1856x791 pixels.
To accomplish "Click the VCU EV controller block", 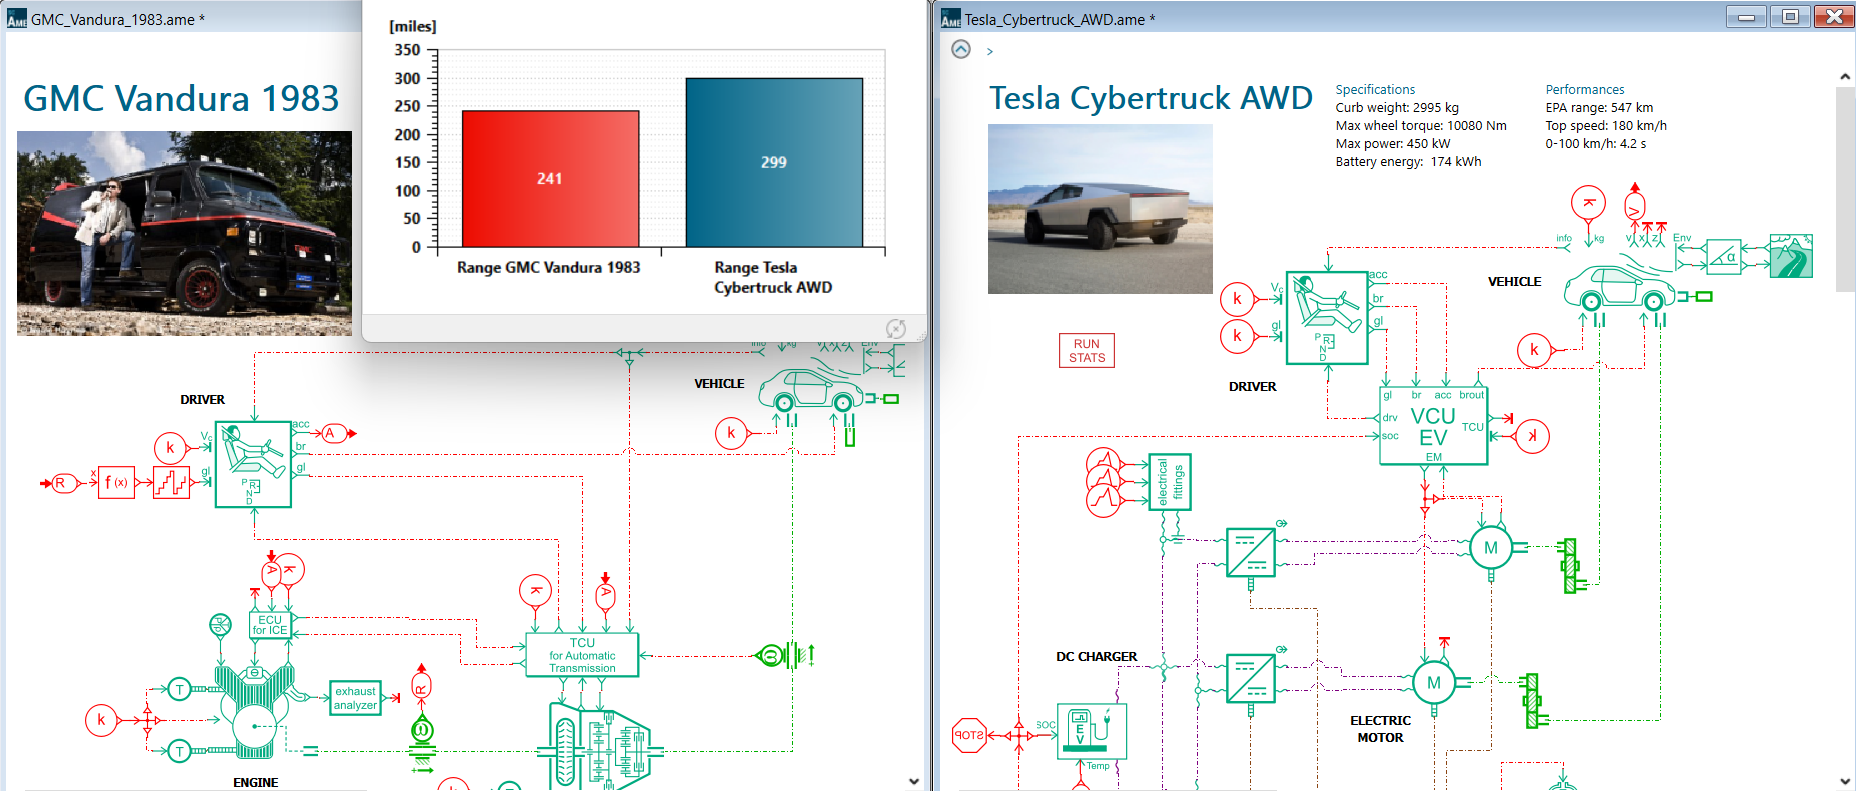I will [x=1433, y=426].
